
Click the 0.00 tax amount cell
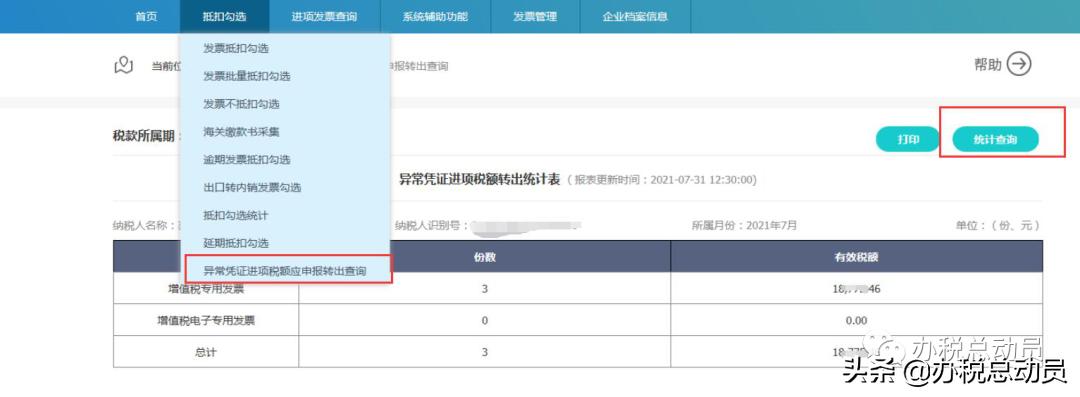pyautogui.click(x=856, y=320)
